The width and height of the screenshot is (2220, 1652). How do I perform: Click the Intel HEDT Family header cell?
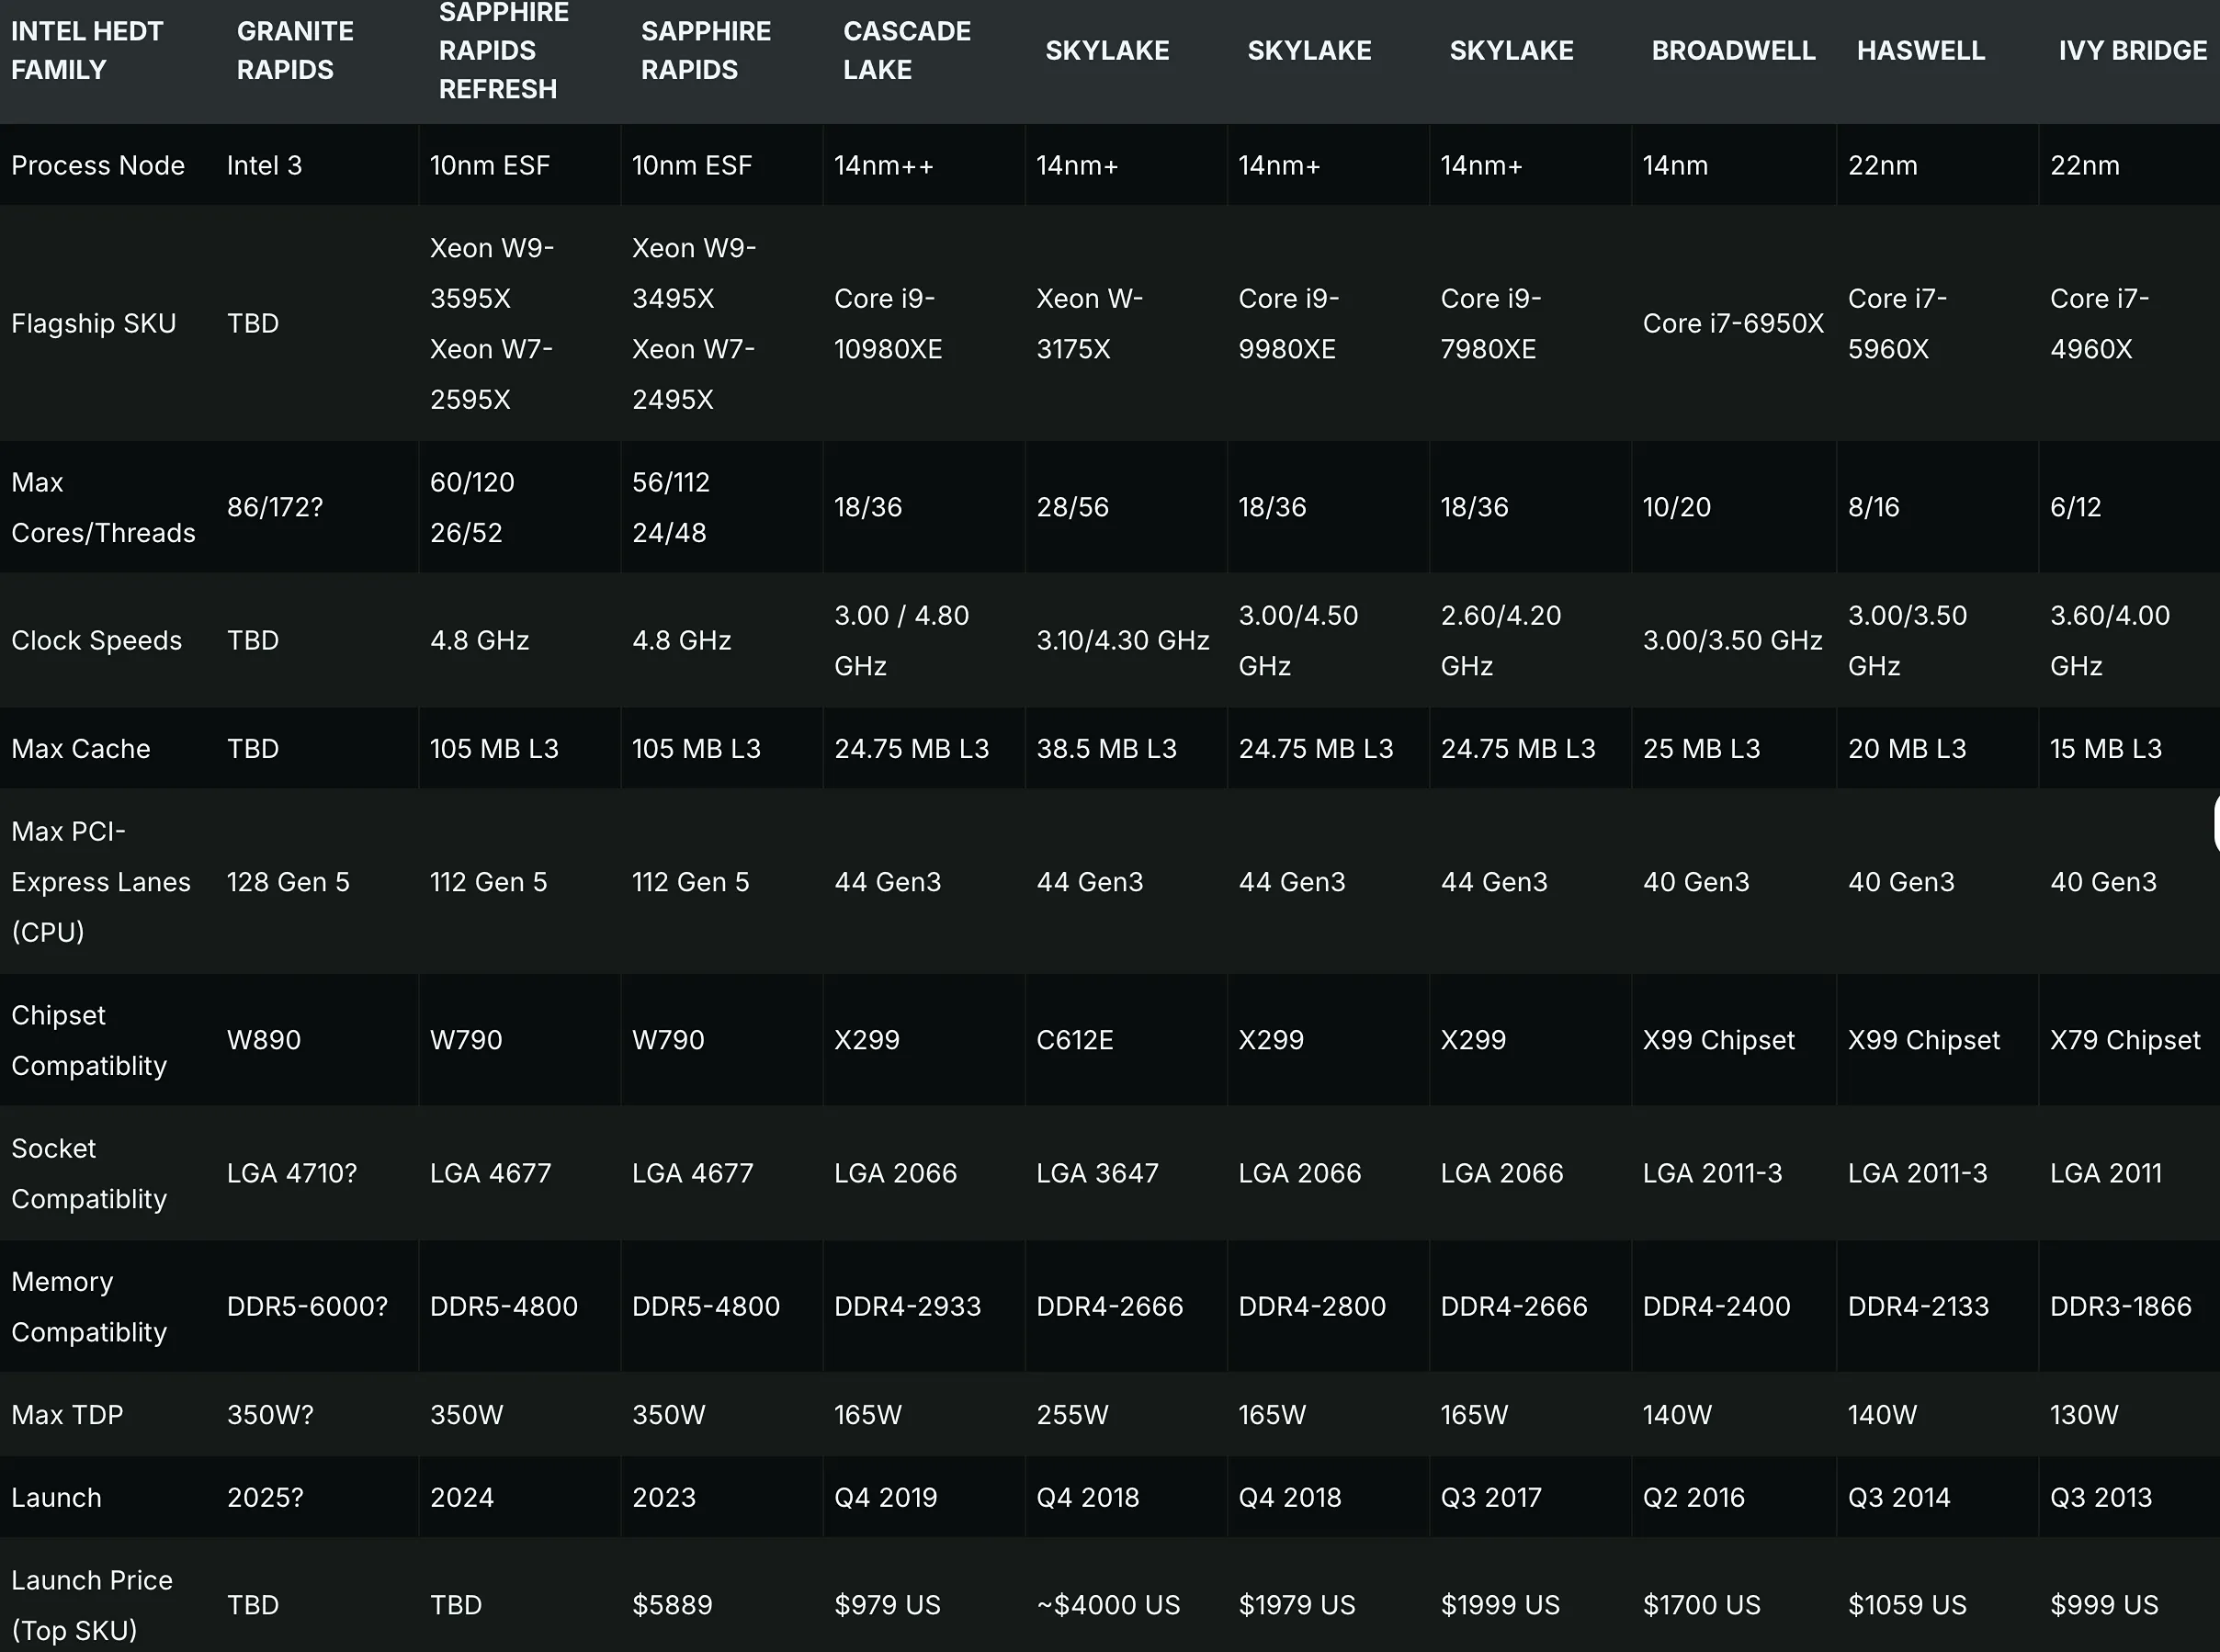click(86, 50)
